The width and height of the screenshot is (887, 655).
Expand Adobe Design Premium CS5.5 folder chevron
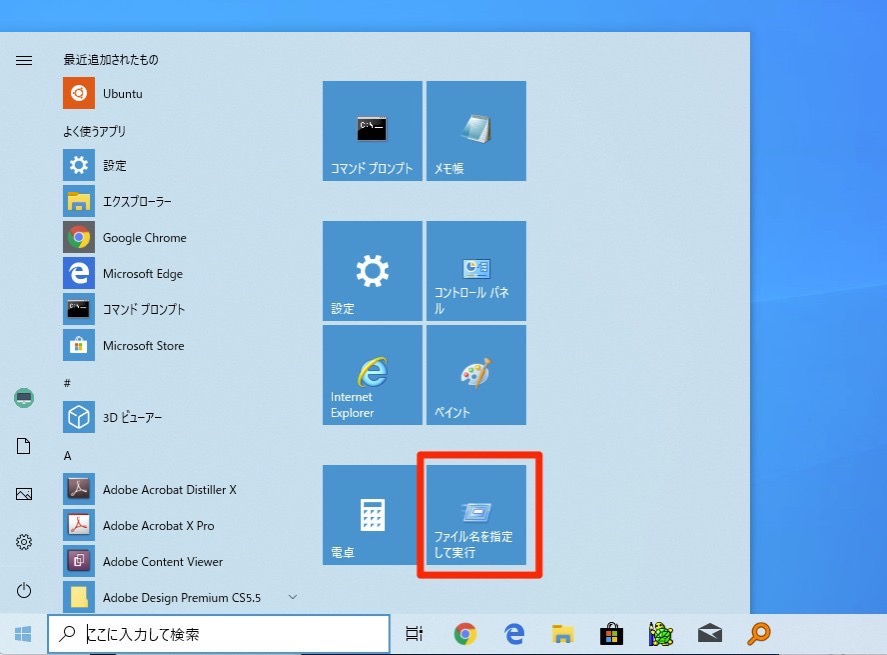(x=292, y=597)
